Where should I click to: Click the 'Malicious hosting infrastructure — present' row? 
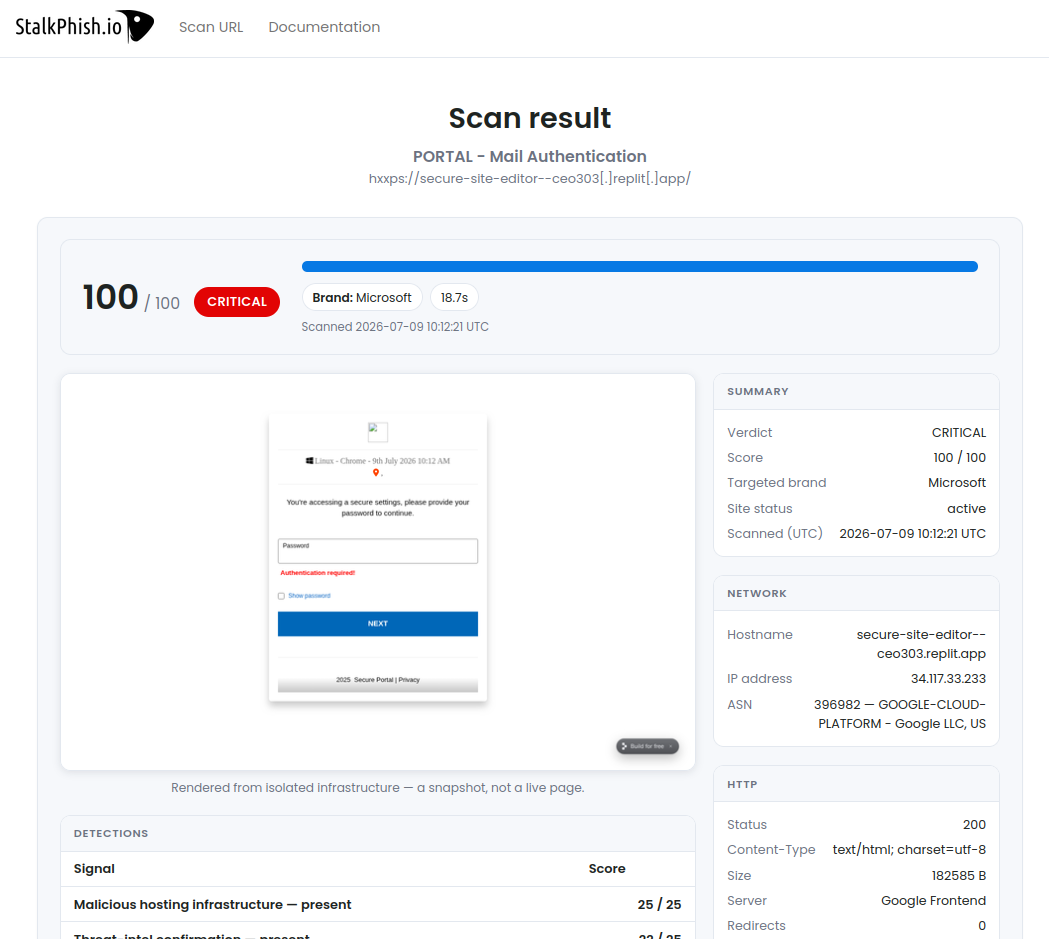coord(377,904)
